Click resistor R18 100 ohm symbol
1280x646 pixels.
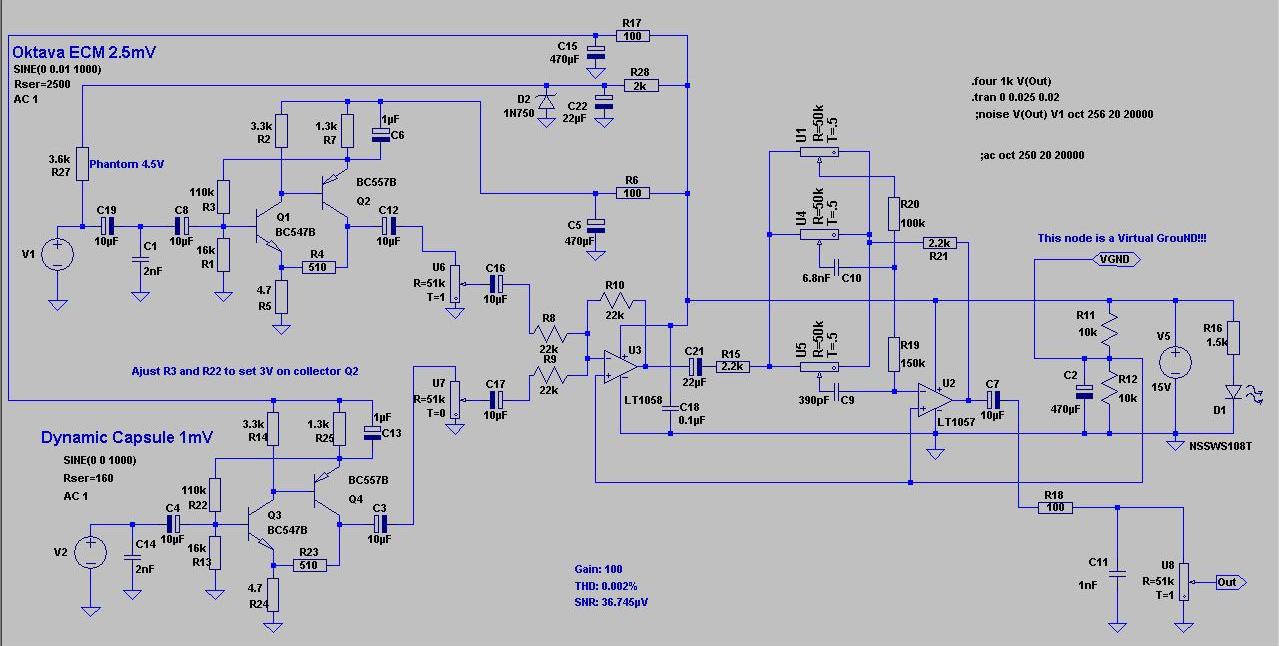(x=1053, y=507)
